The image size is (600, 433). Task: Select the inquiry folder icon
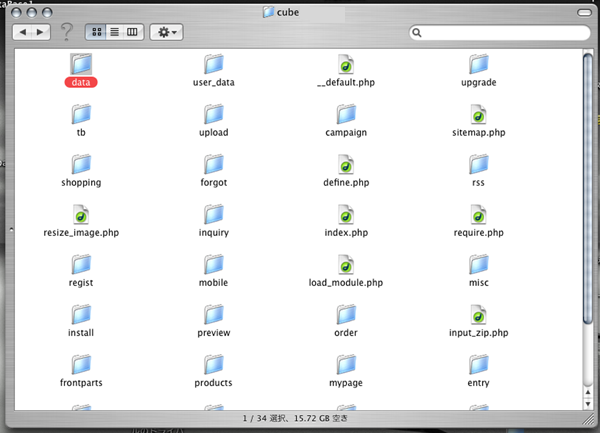pyautogui.click(x=214, y=214)
